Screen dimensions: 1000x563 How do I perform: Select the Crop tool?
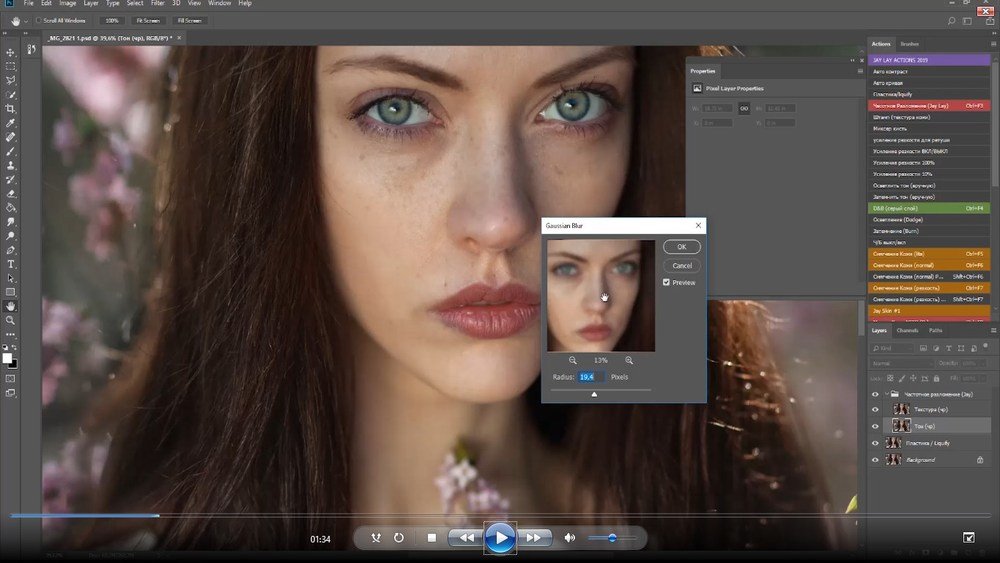(x=11, y=108)
